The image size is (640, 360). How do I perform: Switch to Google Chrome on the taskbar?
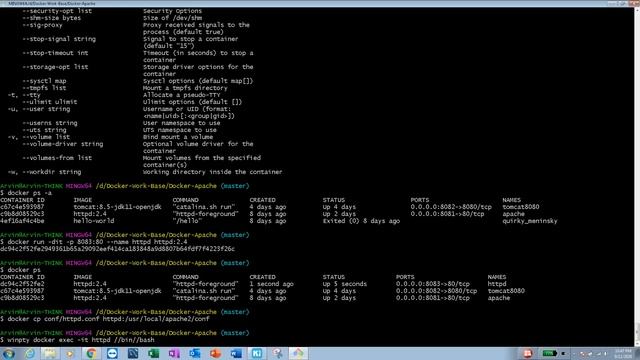tap(91, 353)
